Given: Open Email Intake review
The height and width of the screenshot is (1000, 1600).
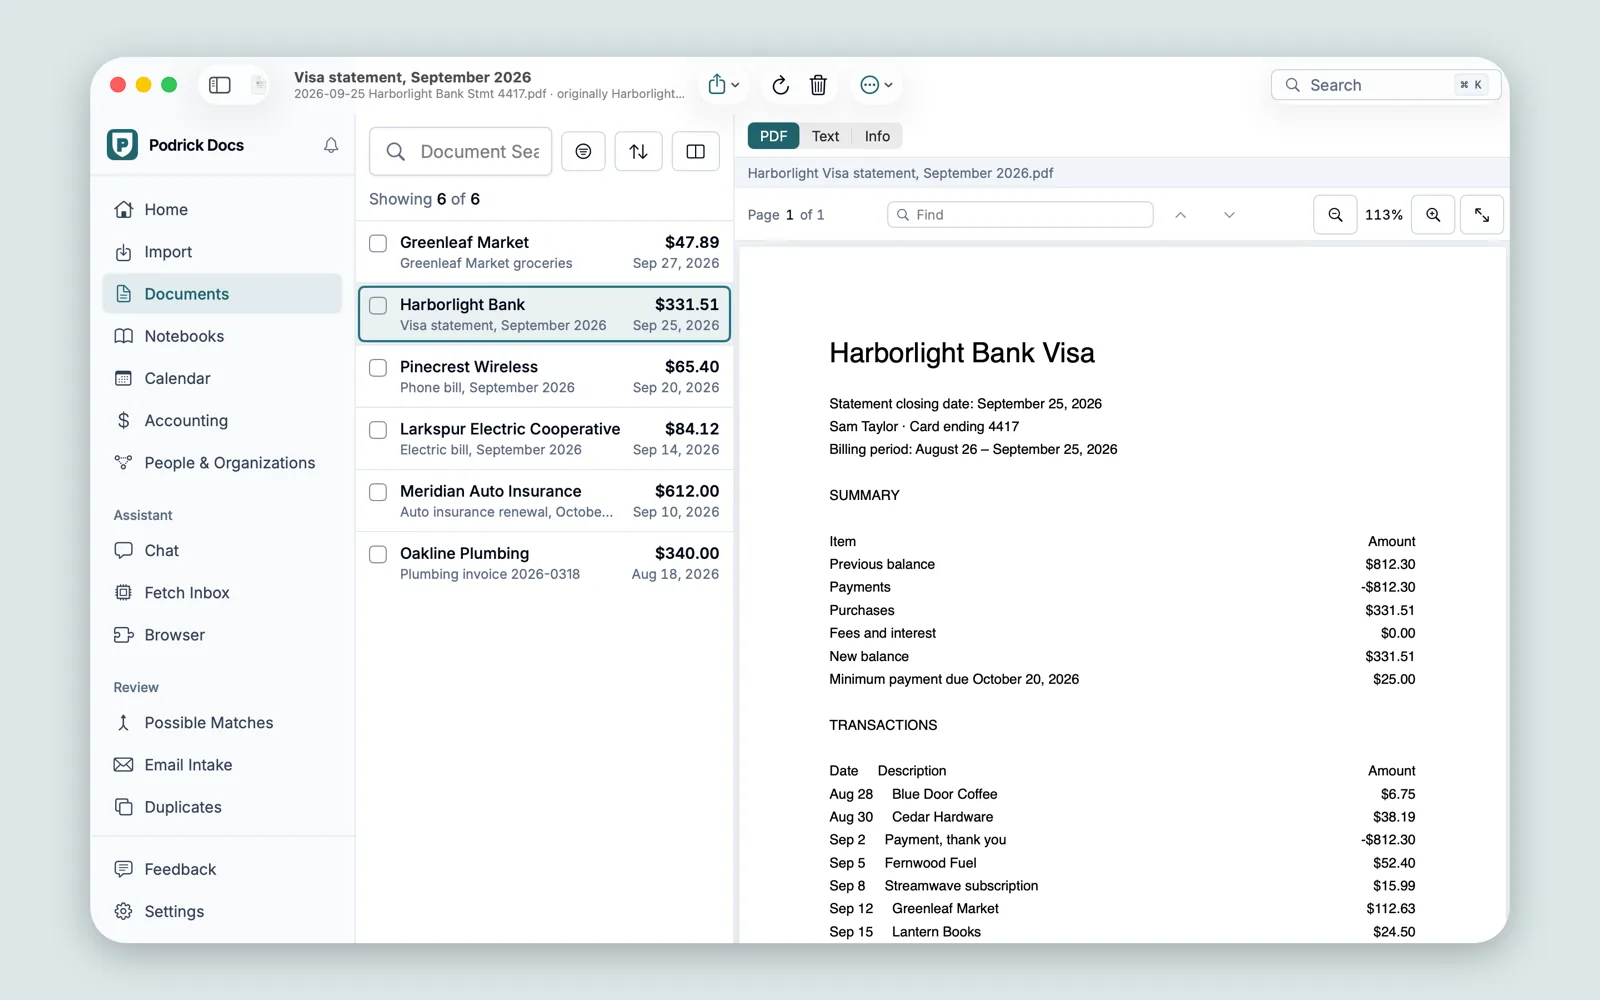Looking at the screenshot, I should (x=222, y=765).
